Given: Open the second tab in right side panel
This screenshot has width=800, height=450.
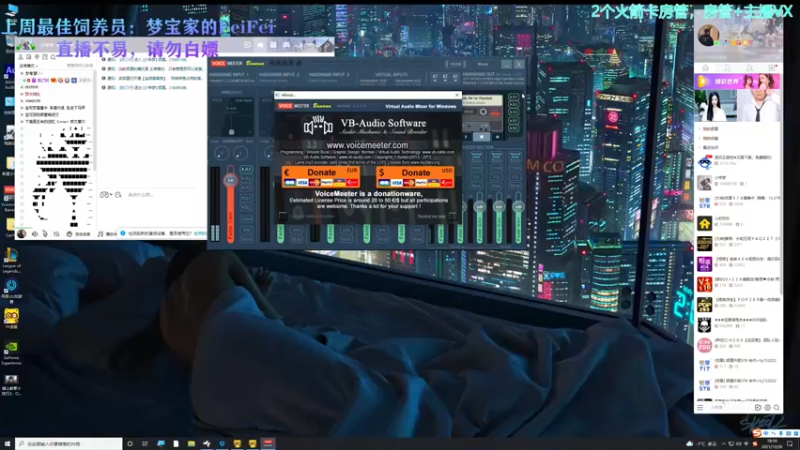Looking at the screenshot, I should pos(727,68).
